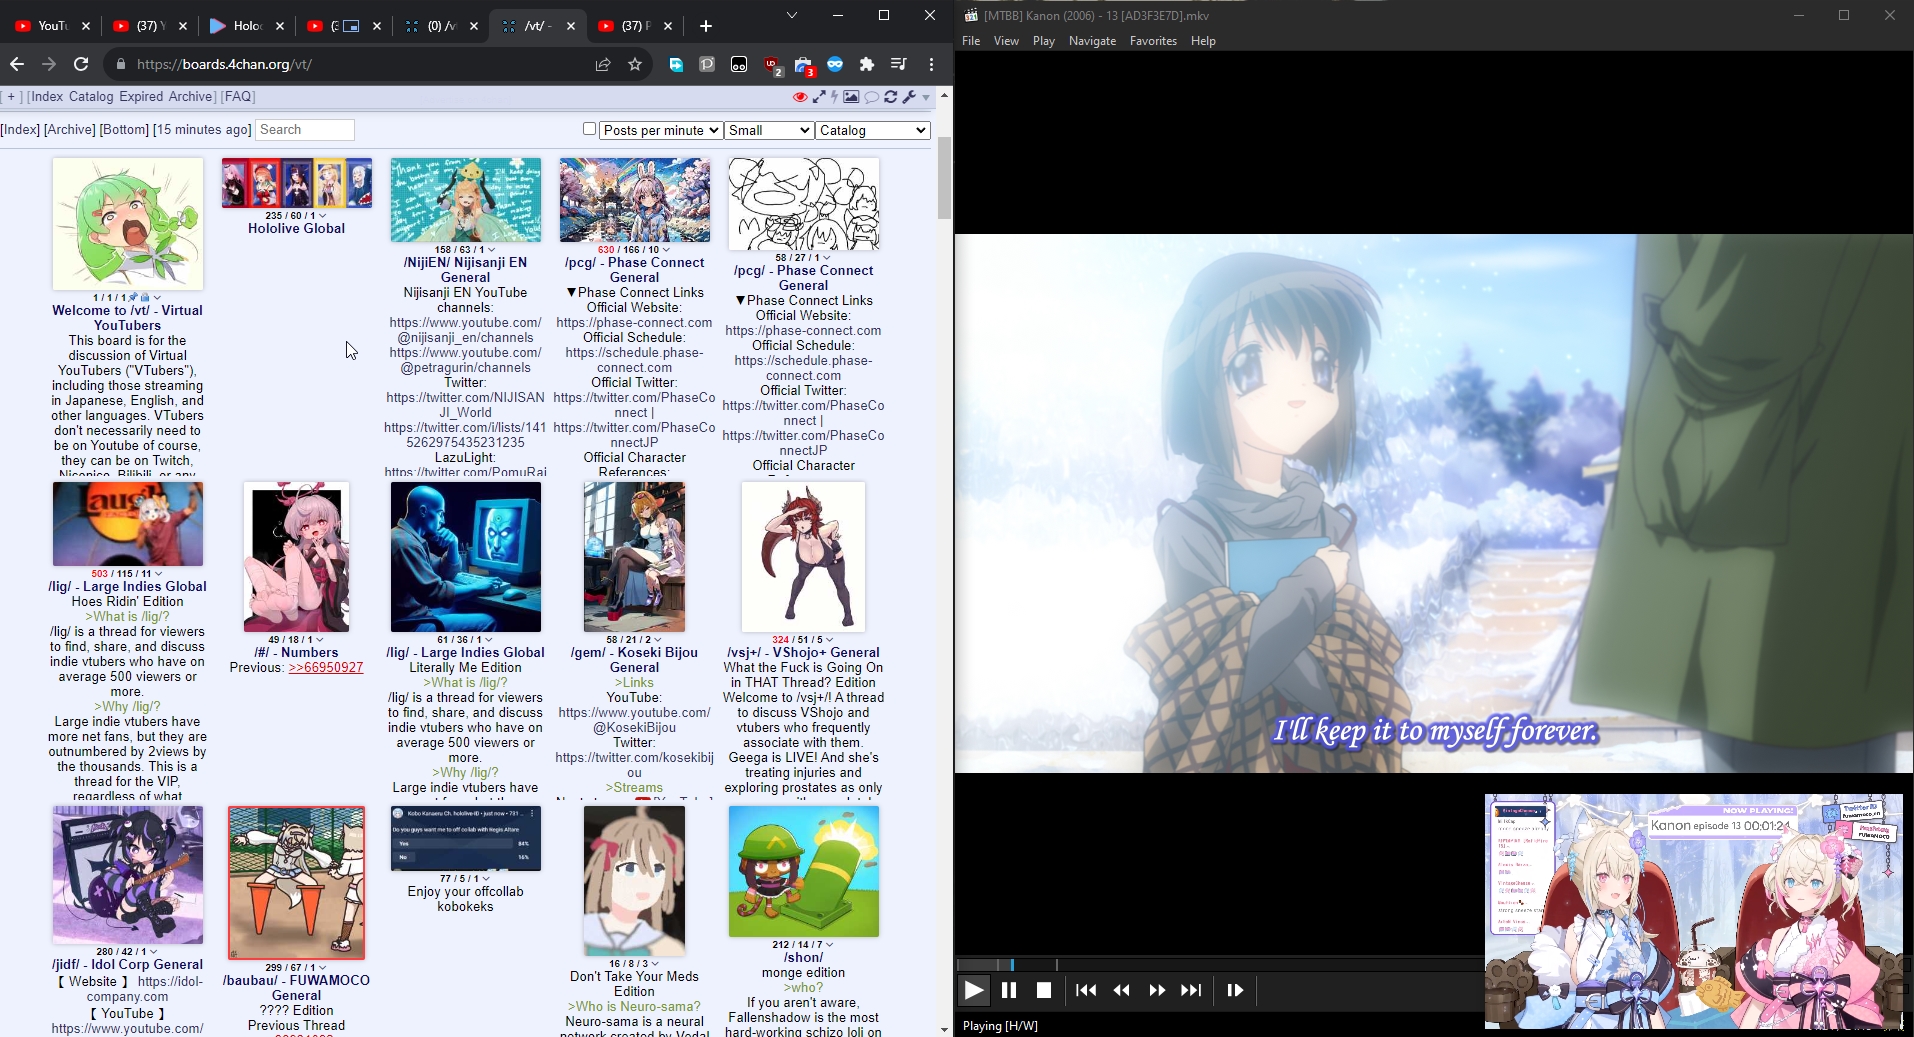This screenshot has width=1914, height=1037.
Task: Open the Favorites menu in media player
Action: tap(1152, 41)
